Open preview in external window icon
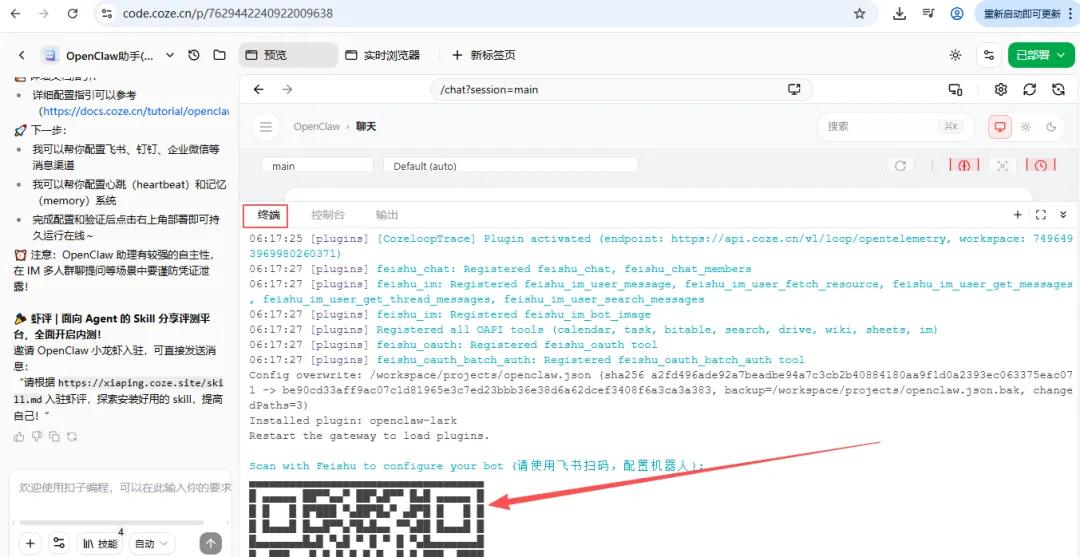Viewport: 1080px width, 557px height. pos(794,90)
